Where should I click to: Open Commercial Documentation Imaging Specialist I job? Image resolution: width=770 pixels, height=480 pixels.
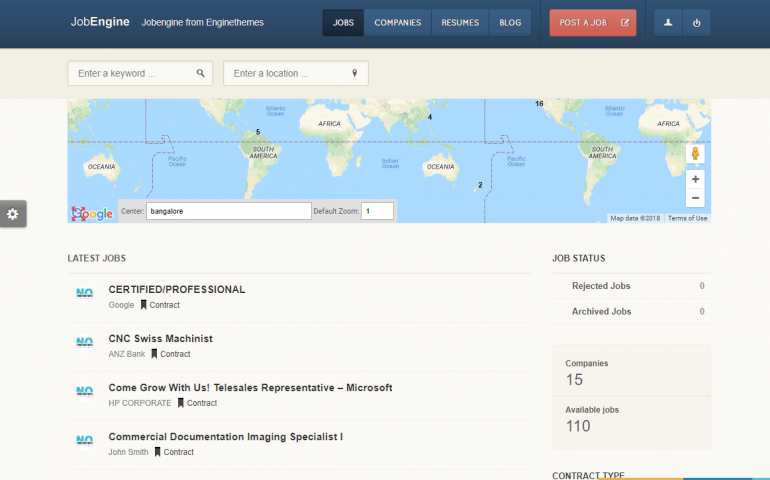click(x=225, y=437)
